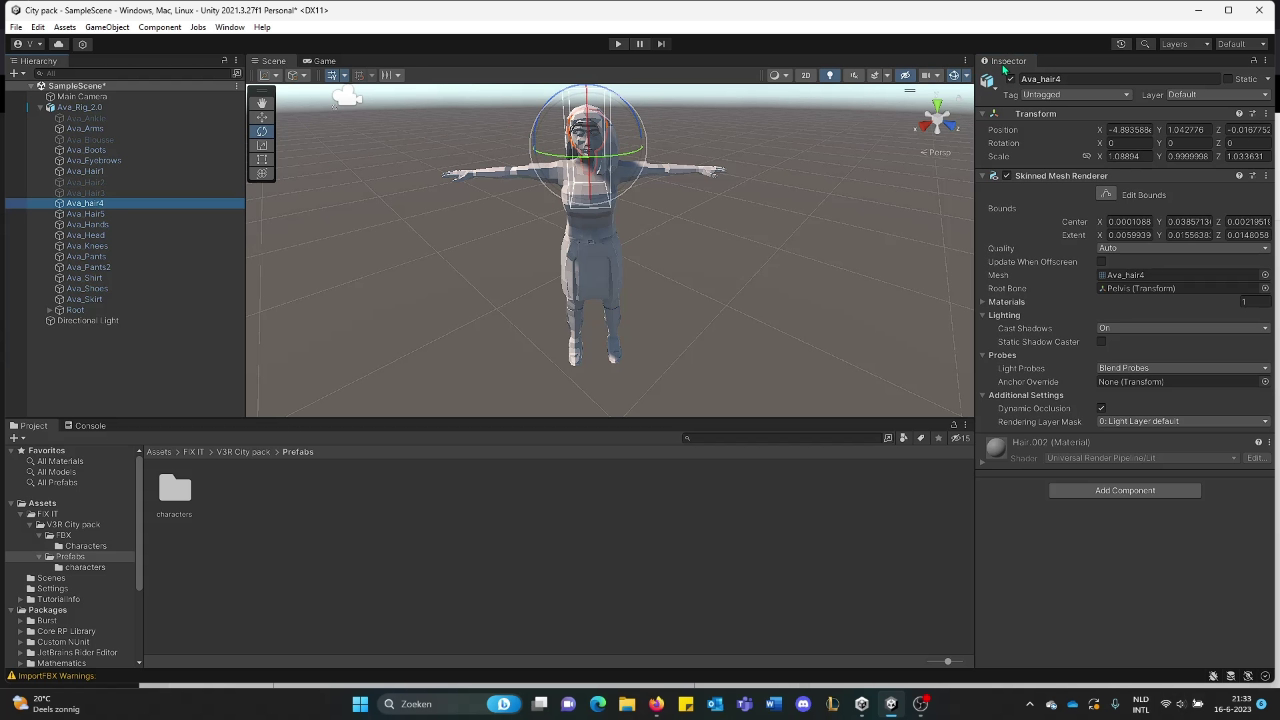Expand the Root object in Hierarchy

pos(49,310)
